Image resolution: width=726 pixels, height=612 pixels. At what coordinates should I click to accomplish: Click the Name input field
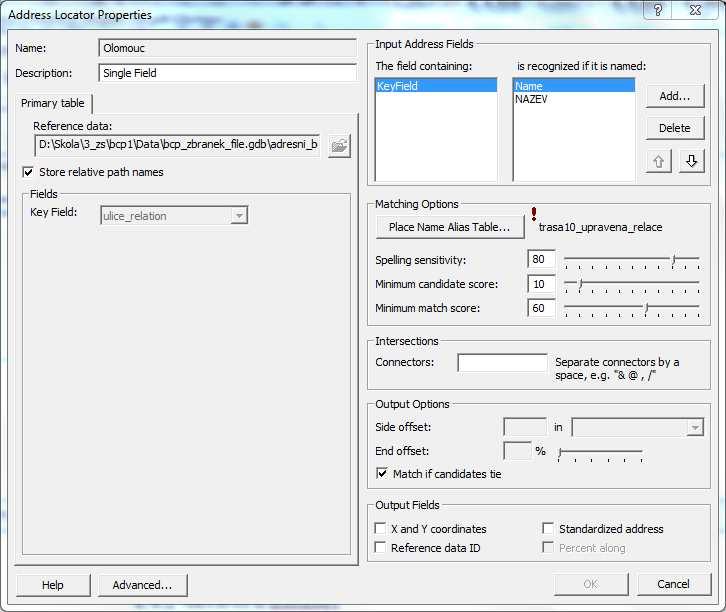[227, 48]
